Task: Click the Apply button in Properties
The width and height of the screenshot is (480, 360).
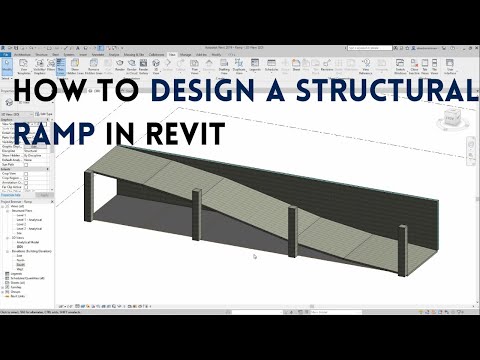Action: click(44, 195)
